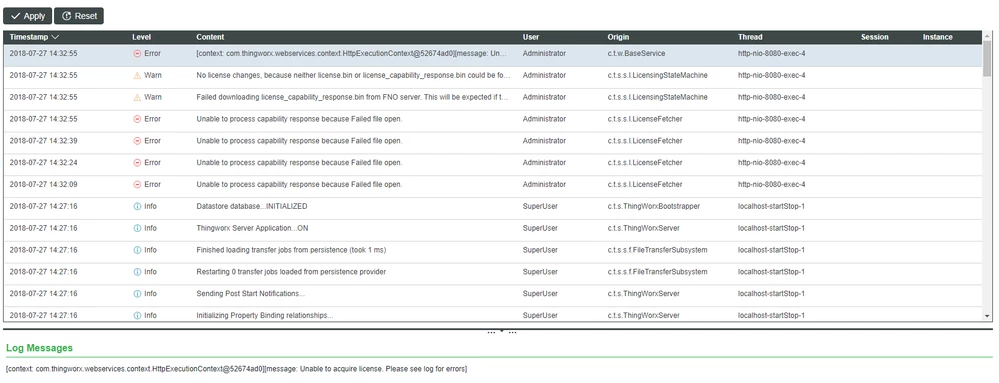Click the Apply button
Viewport: 999px width, 383px height.
27,16
